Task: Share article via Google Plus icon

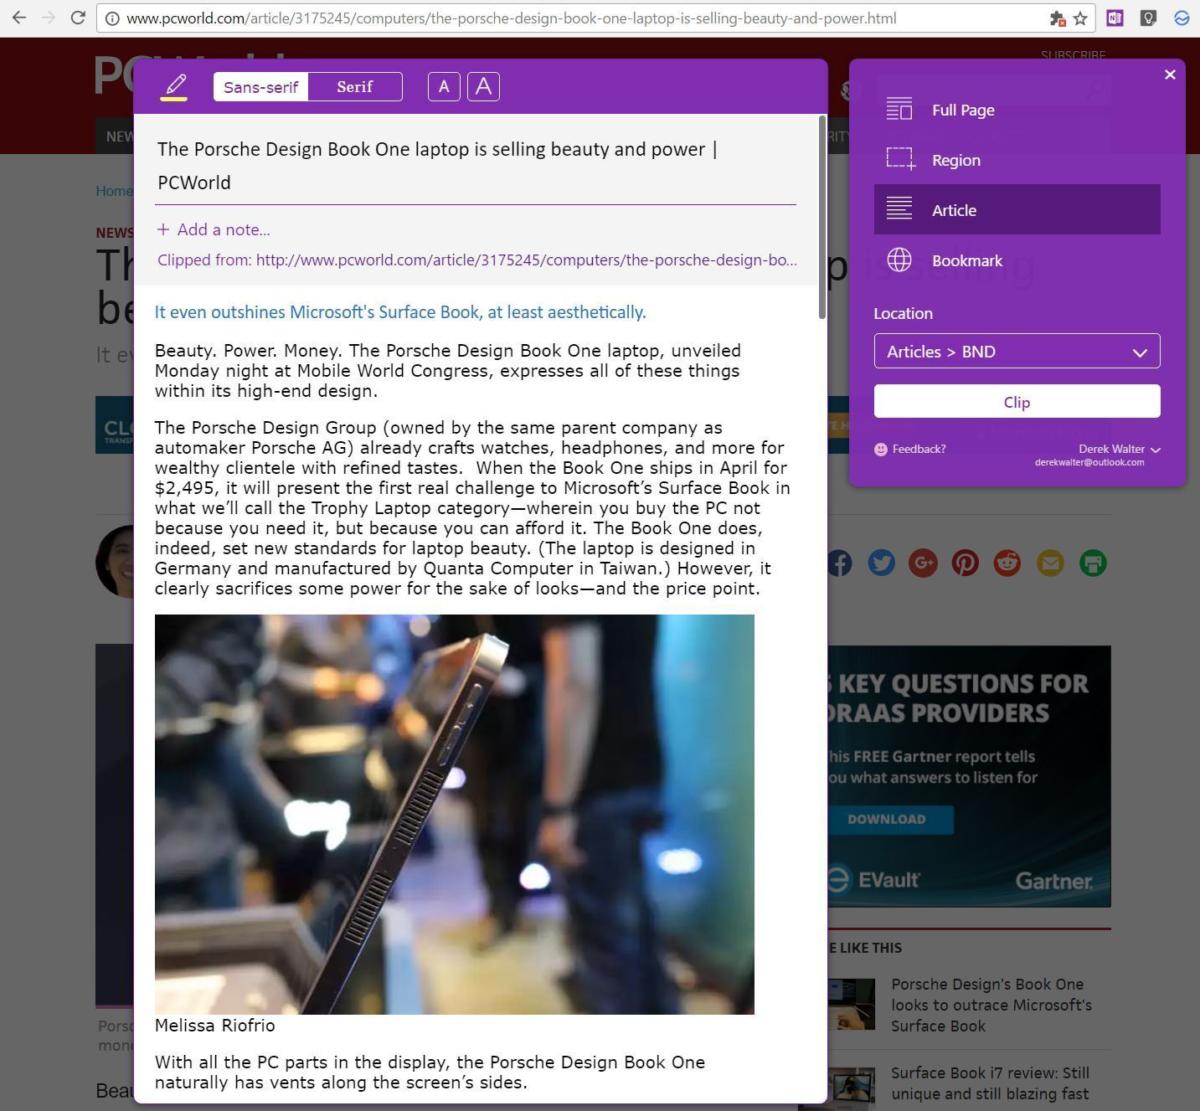Action: pyautogui.click(x=923, y=563)
